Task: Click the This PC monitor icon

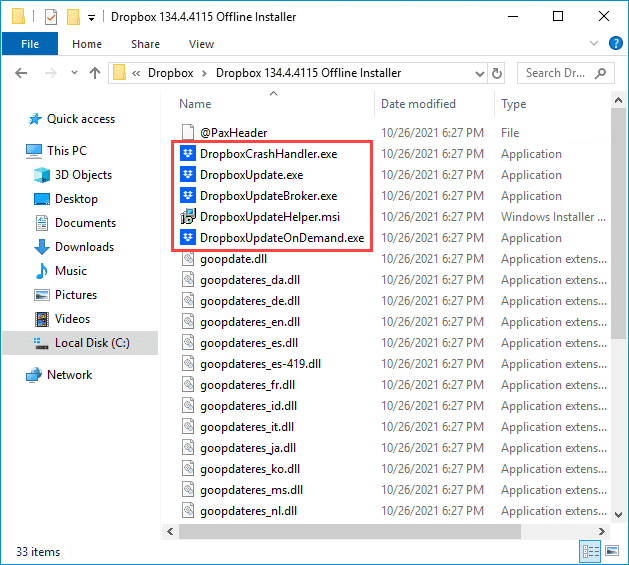Action: (x=34, y=151)
